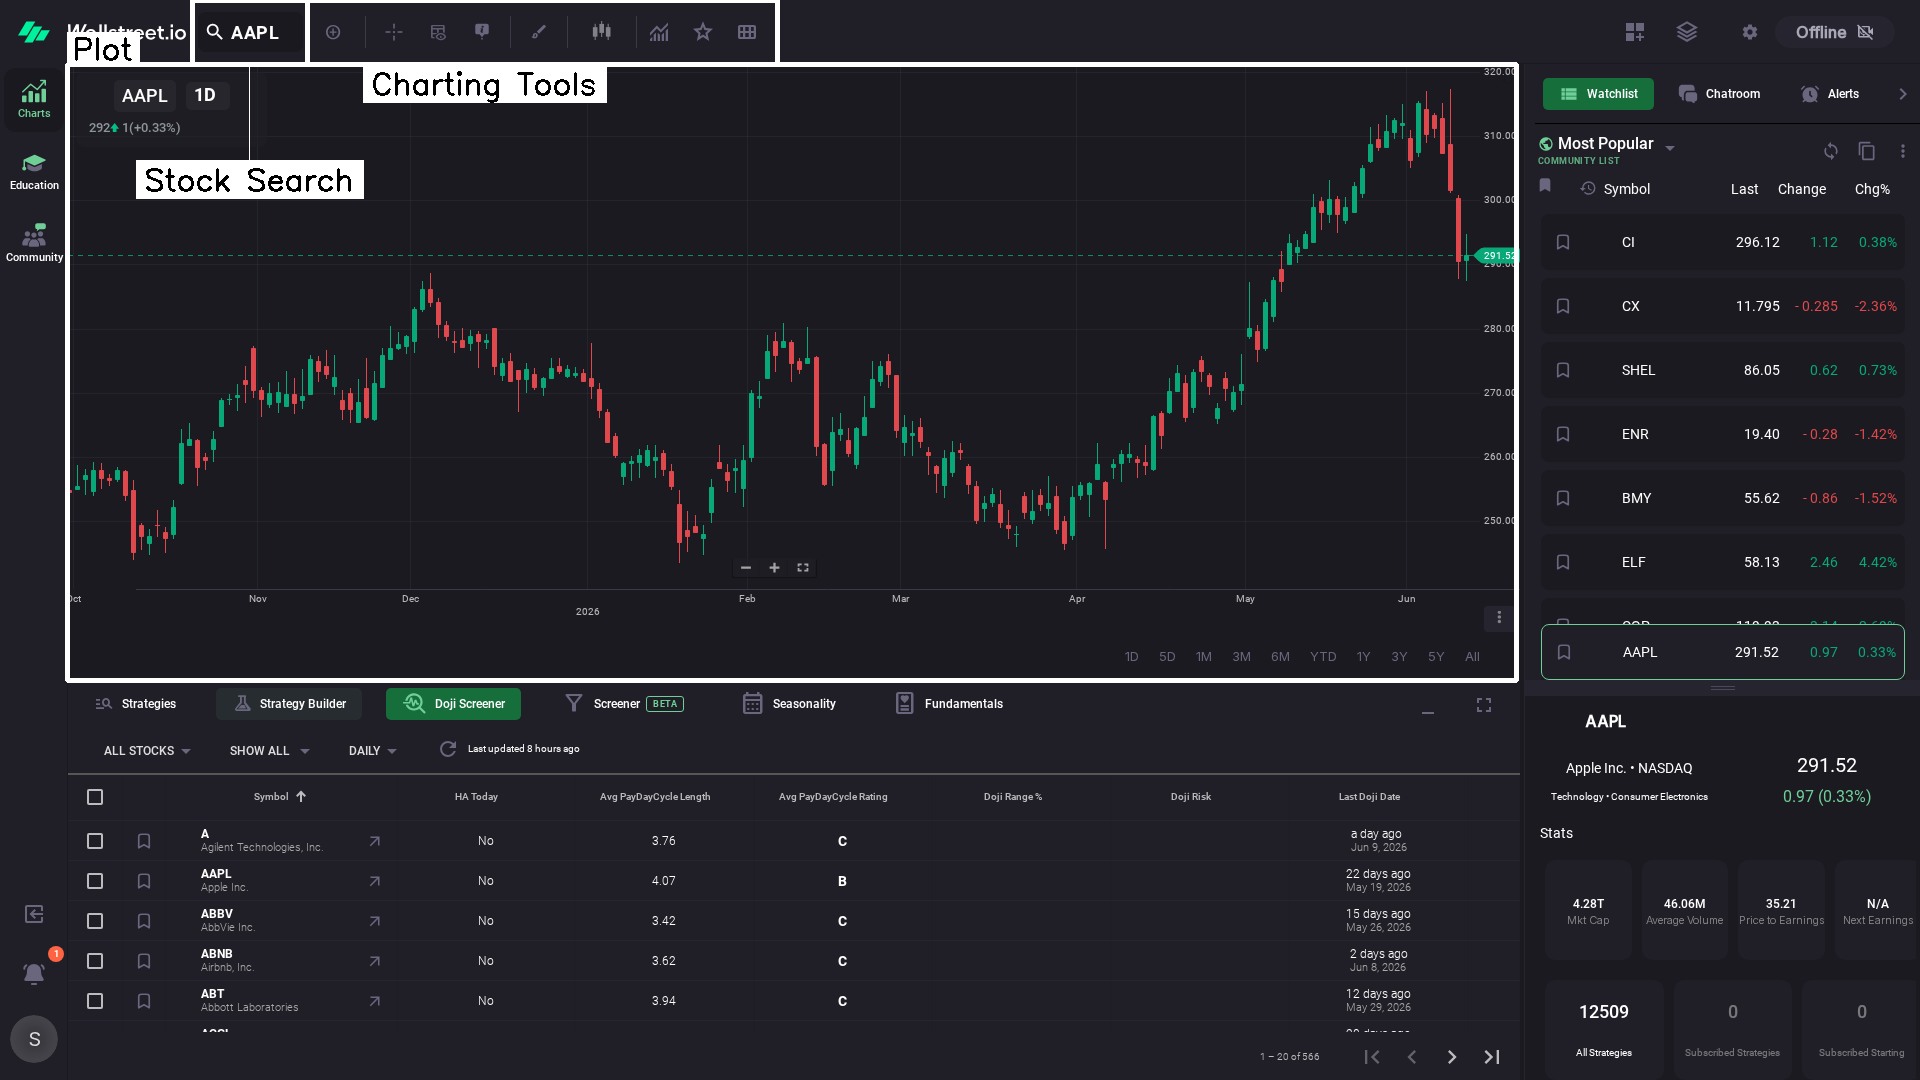
Task: Go to next page of screener results
Action: coord(1452,1057)
